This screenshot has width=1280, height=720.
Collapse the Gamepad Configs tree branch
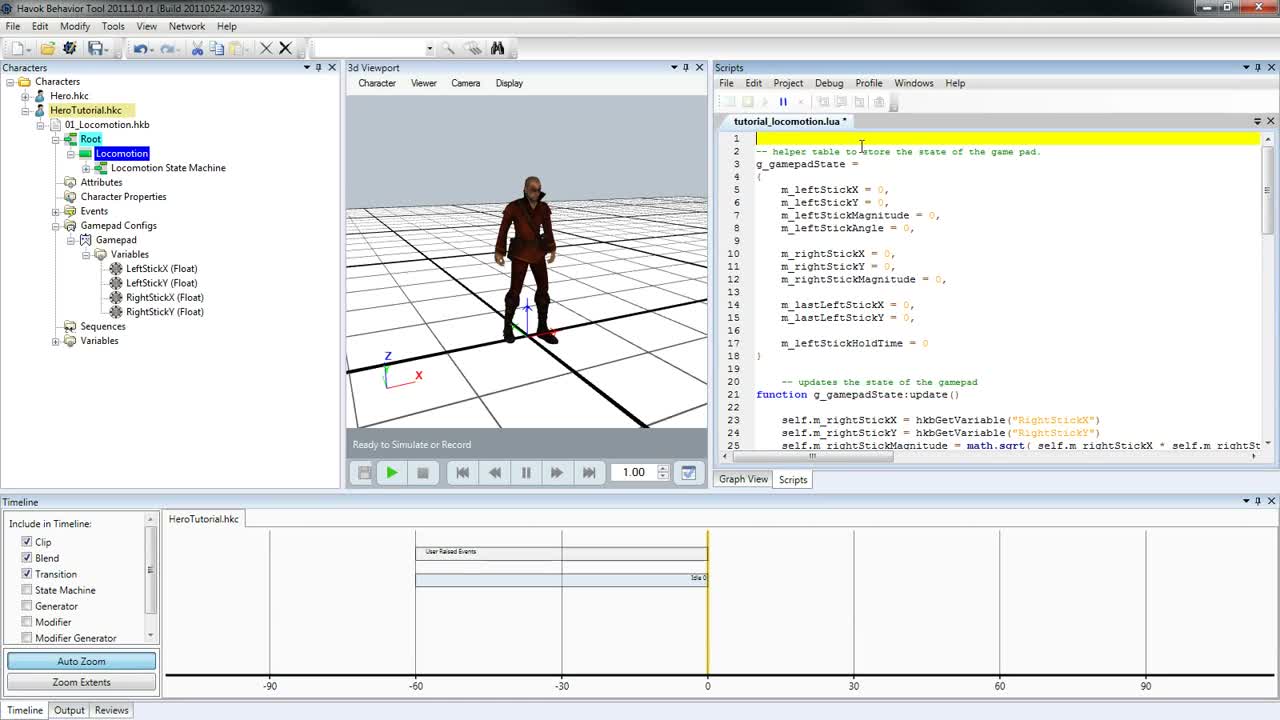click(56, 225)
